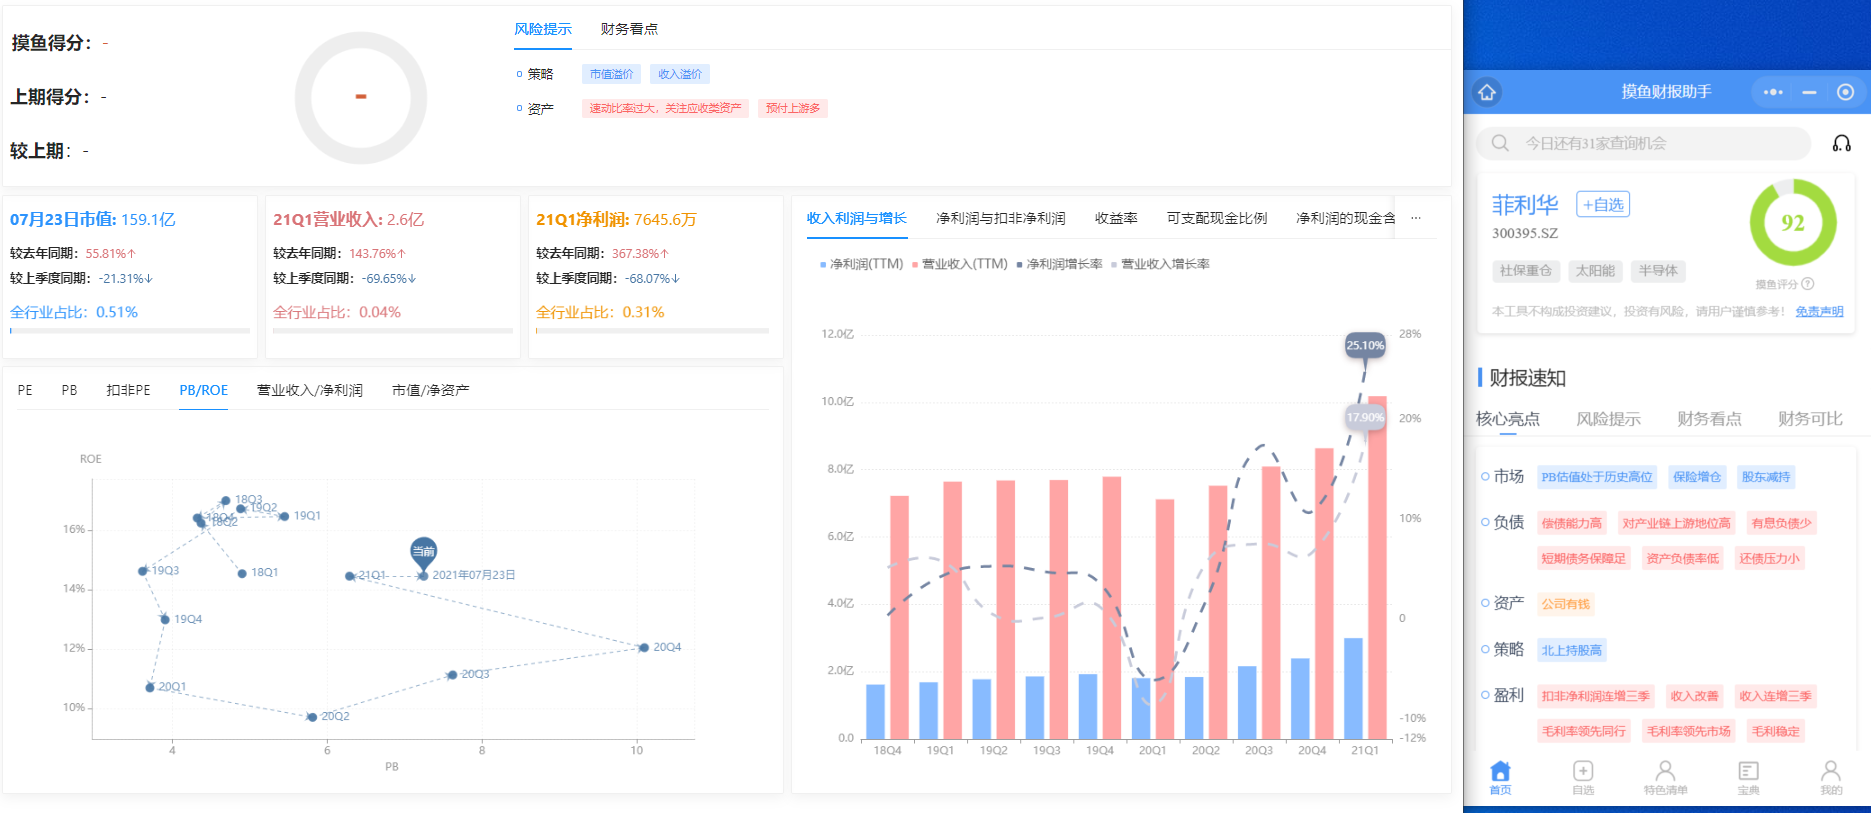
Task: Click the question mark next to 摸鱼评分
Action: (1808, 284)
